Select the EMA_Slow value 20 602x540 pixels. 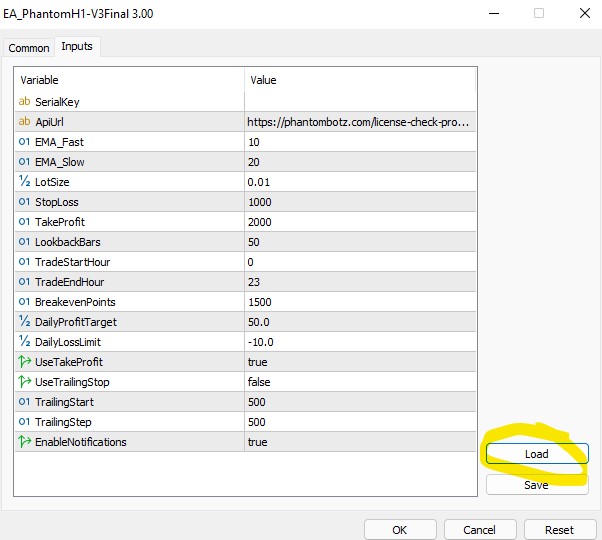pyautogui.click(x=360, y=162)
